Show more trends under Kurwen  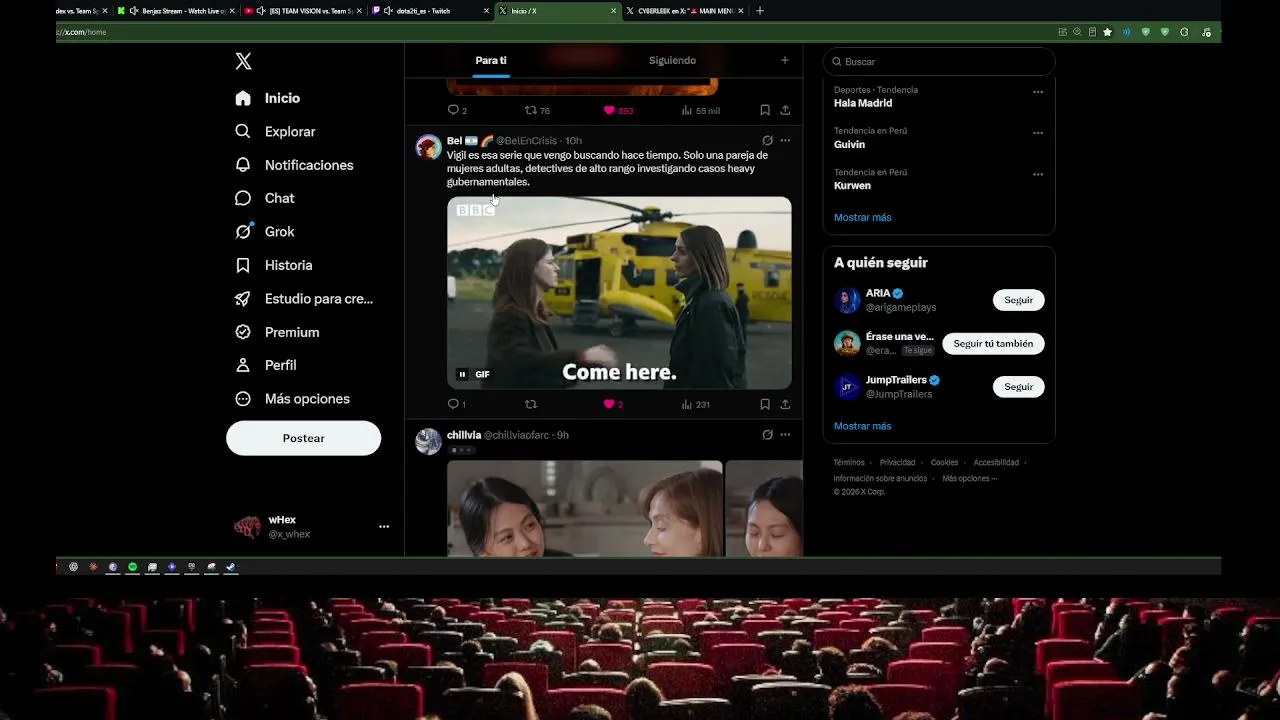(863, 217)
